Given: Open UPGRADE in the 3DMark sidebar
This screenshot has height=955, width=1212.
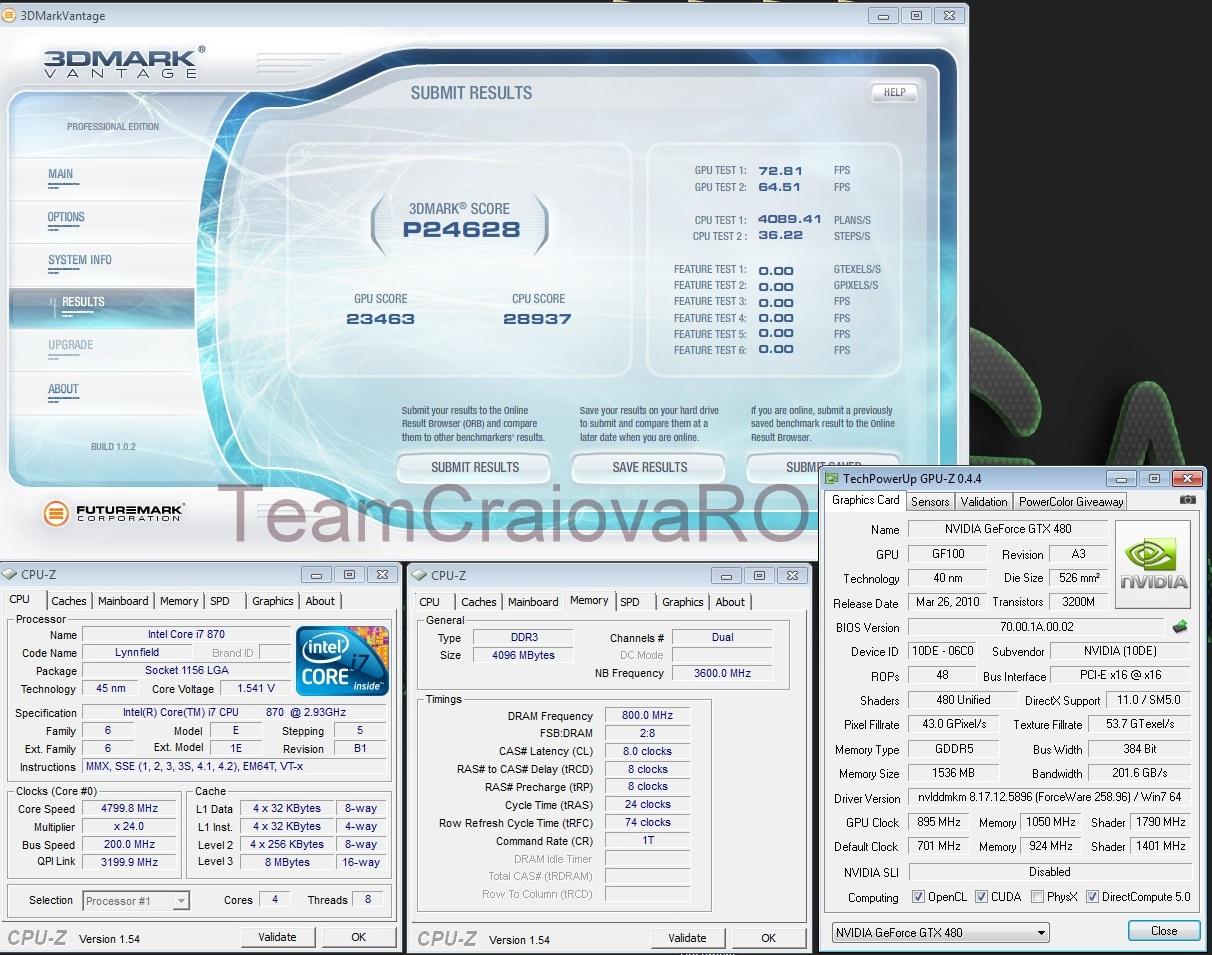Looking at the screenshot, I should pos(70,345).
